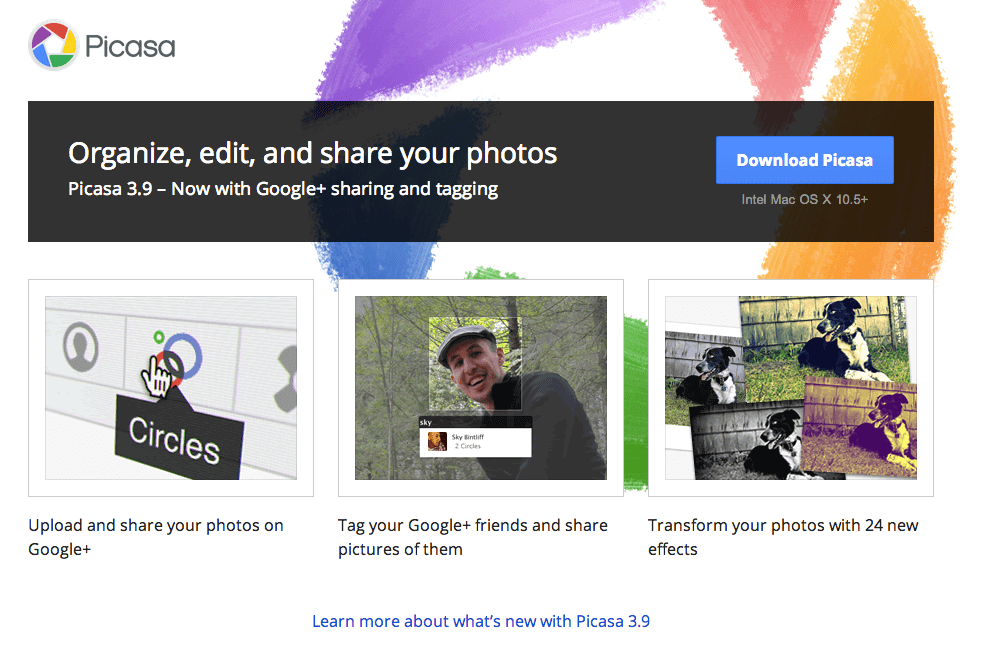Click 'Picasa 3.9 – Now with Google+ sharing' subtitle
991x662 pixels.
point(283,189)
